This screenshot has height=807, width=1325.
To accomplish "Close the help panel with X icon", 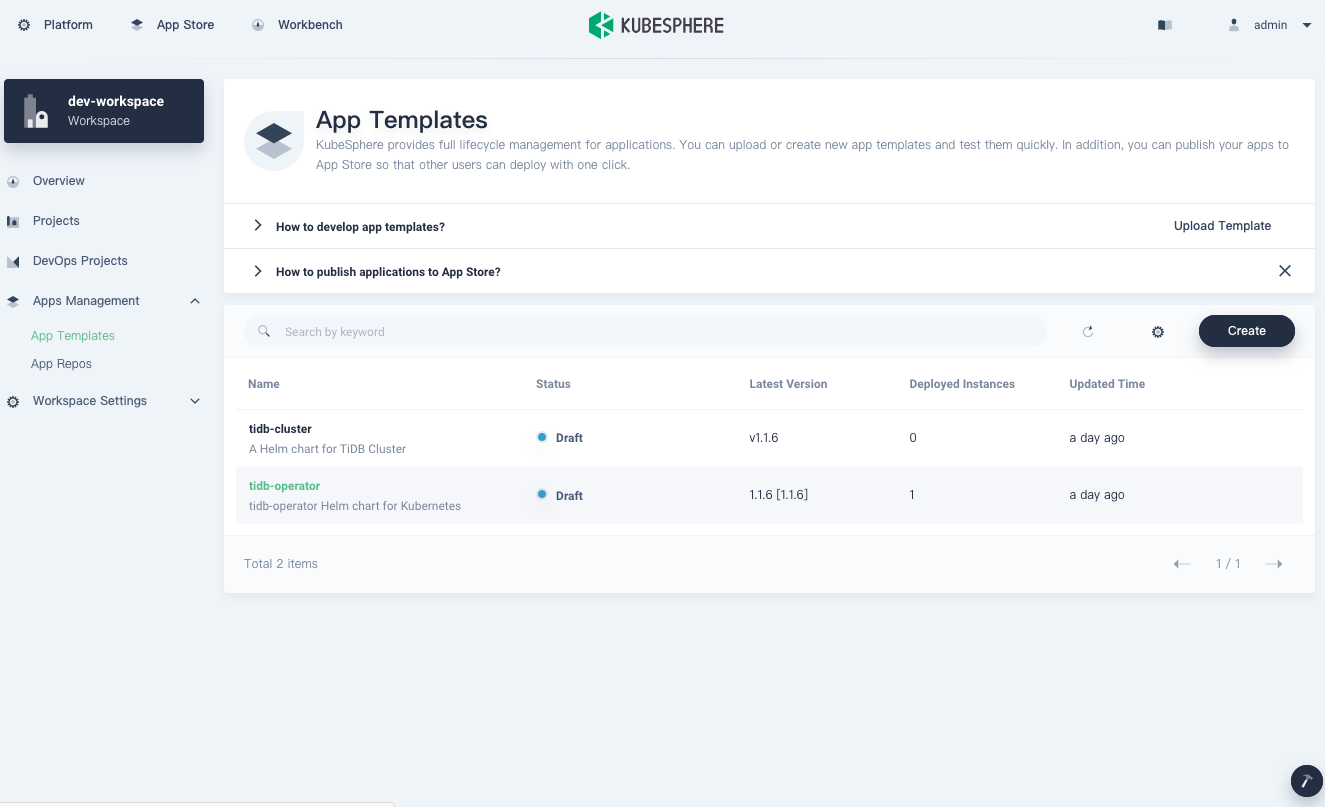I will [1285, 271].
